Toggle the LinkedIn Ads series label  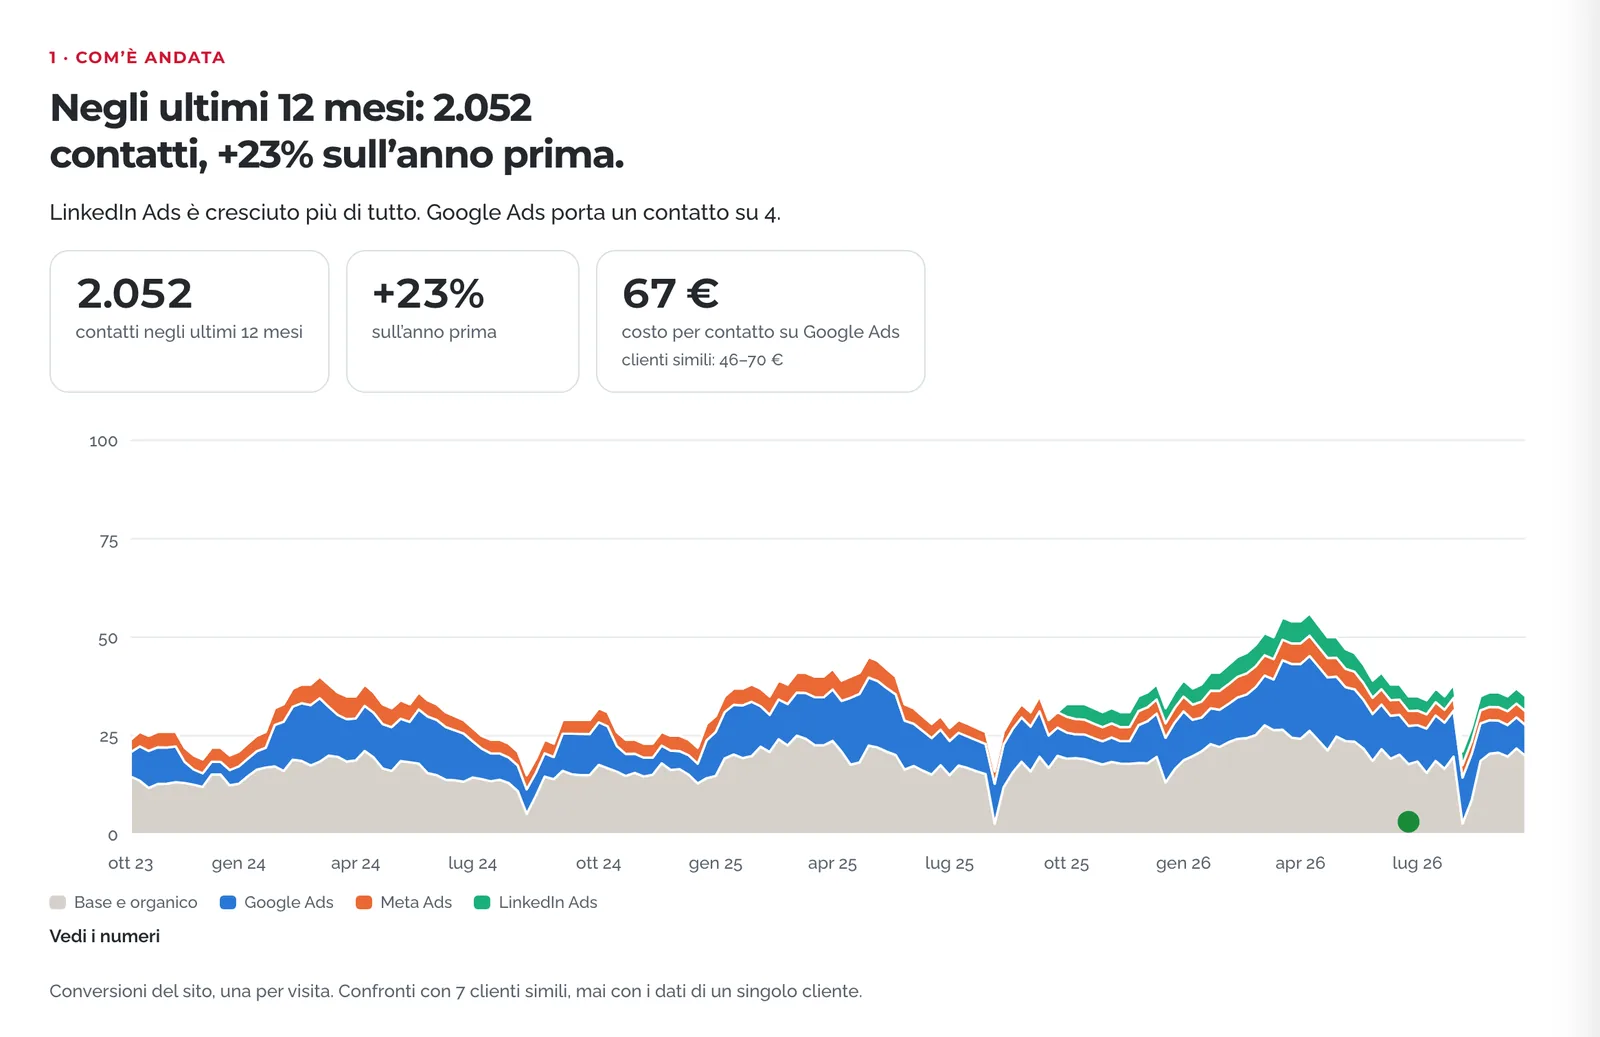pos(548,902)
